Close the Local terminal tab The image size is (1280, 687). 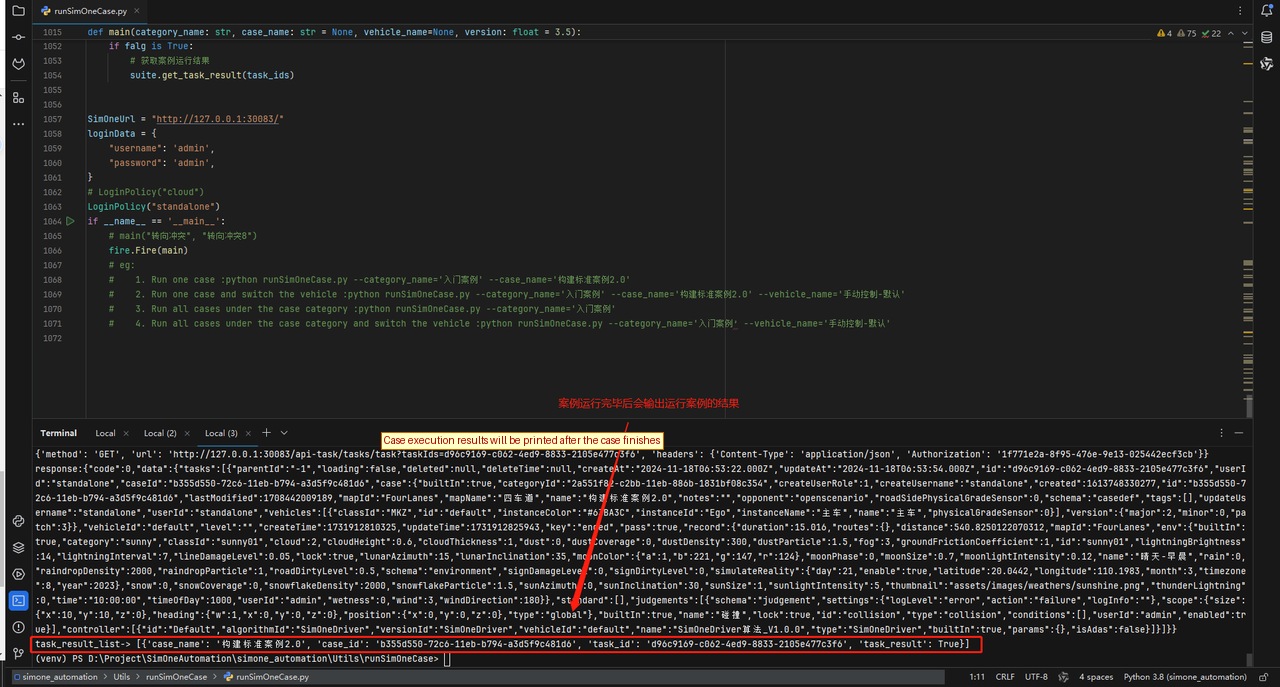[x=126, y=433]
